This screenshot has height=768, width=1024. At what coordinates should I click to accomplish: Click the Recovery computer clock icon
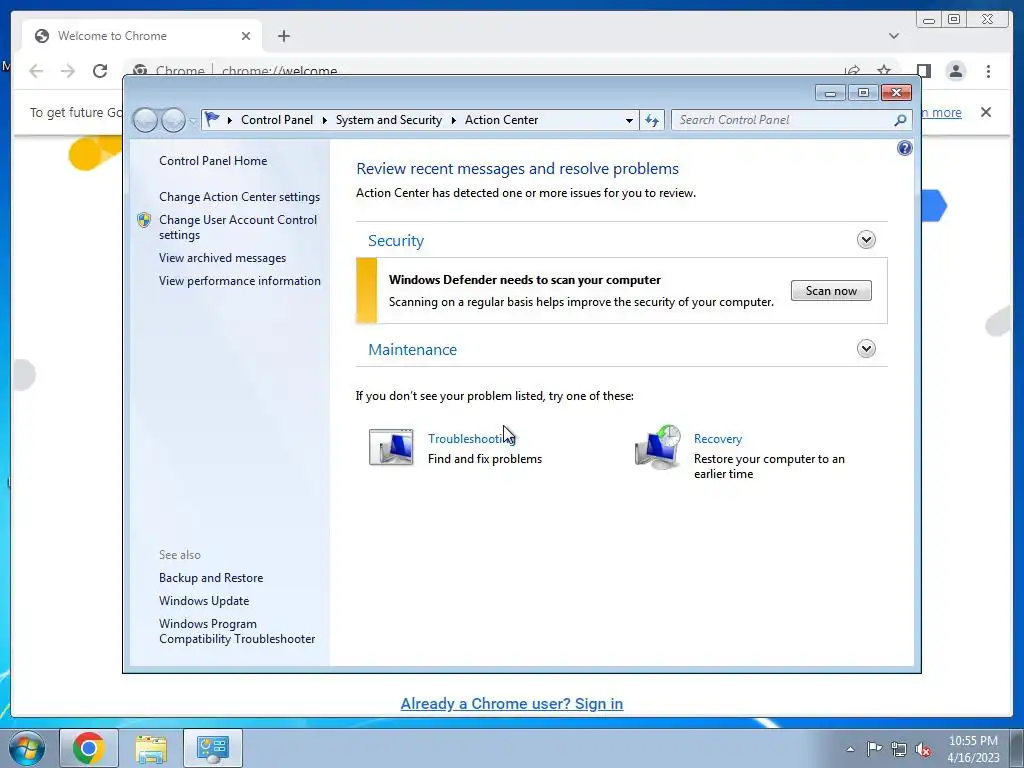coord(658,447)
